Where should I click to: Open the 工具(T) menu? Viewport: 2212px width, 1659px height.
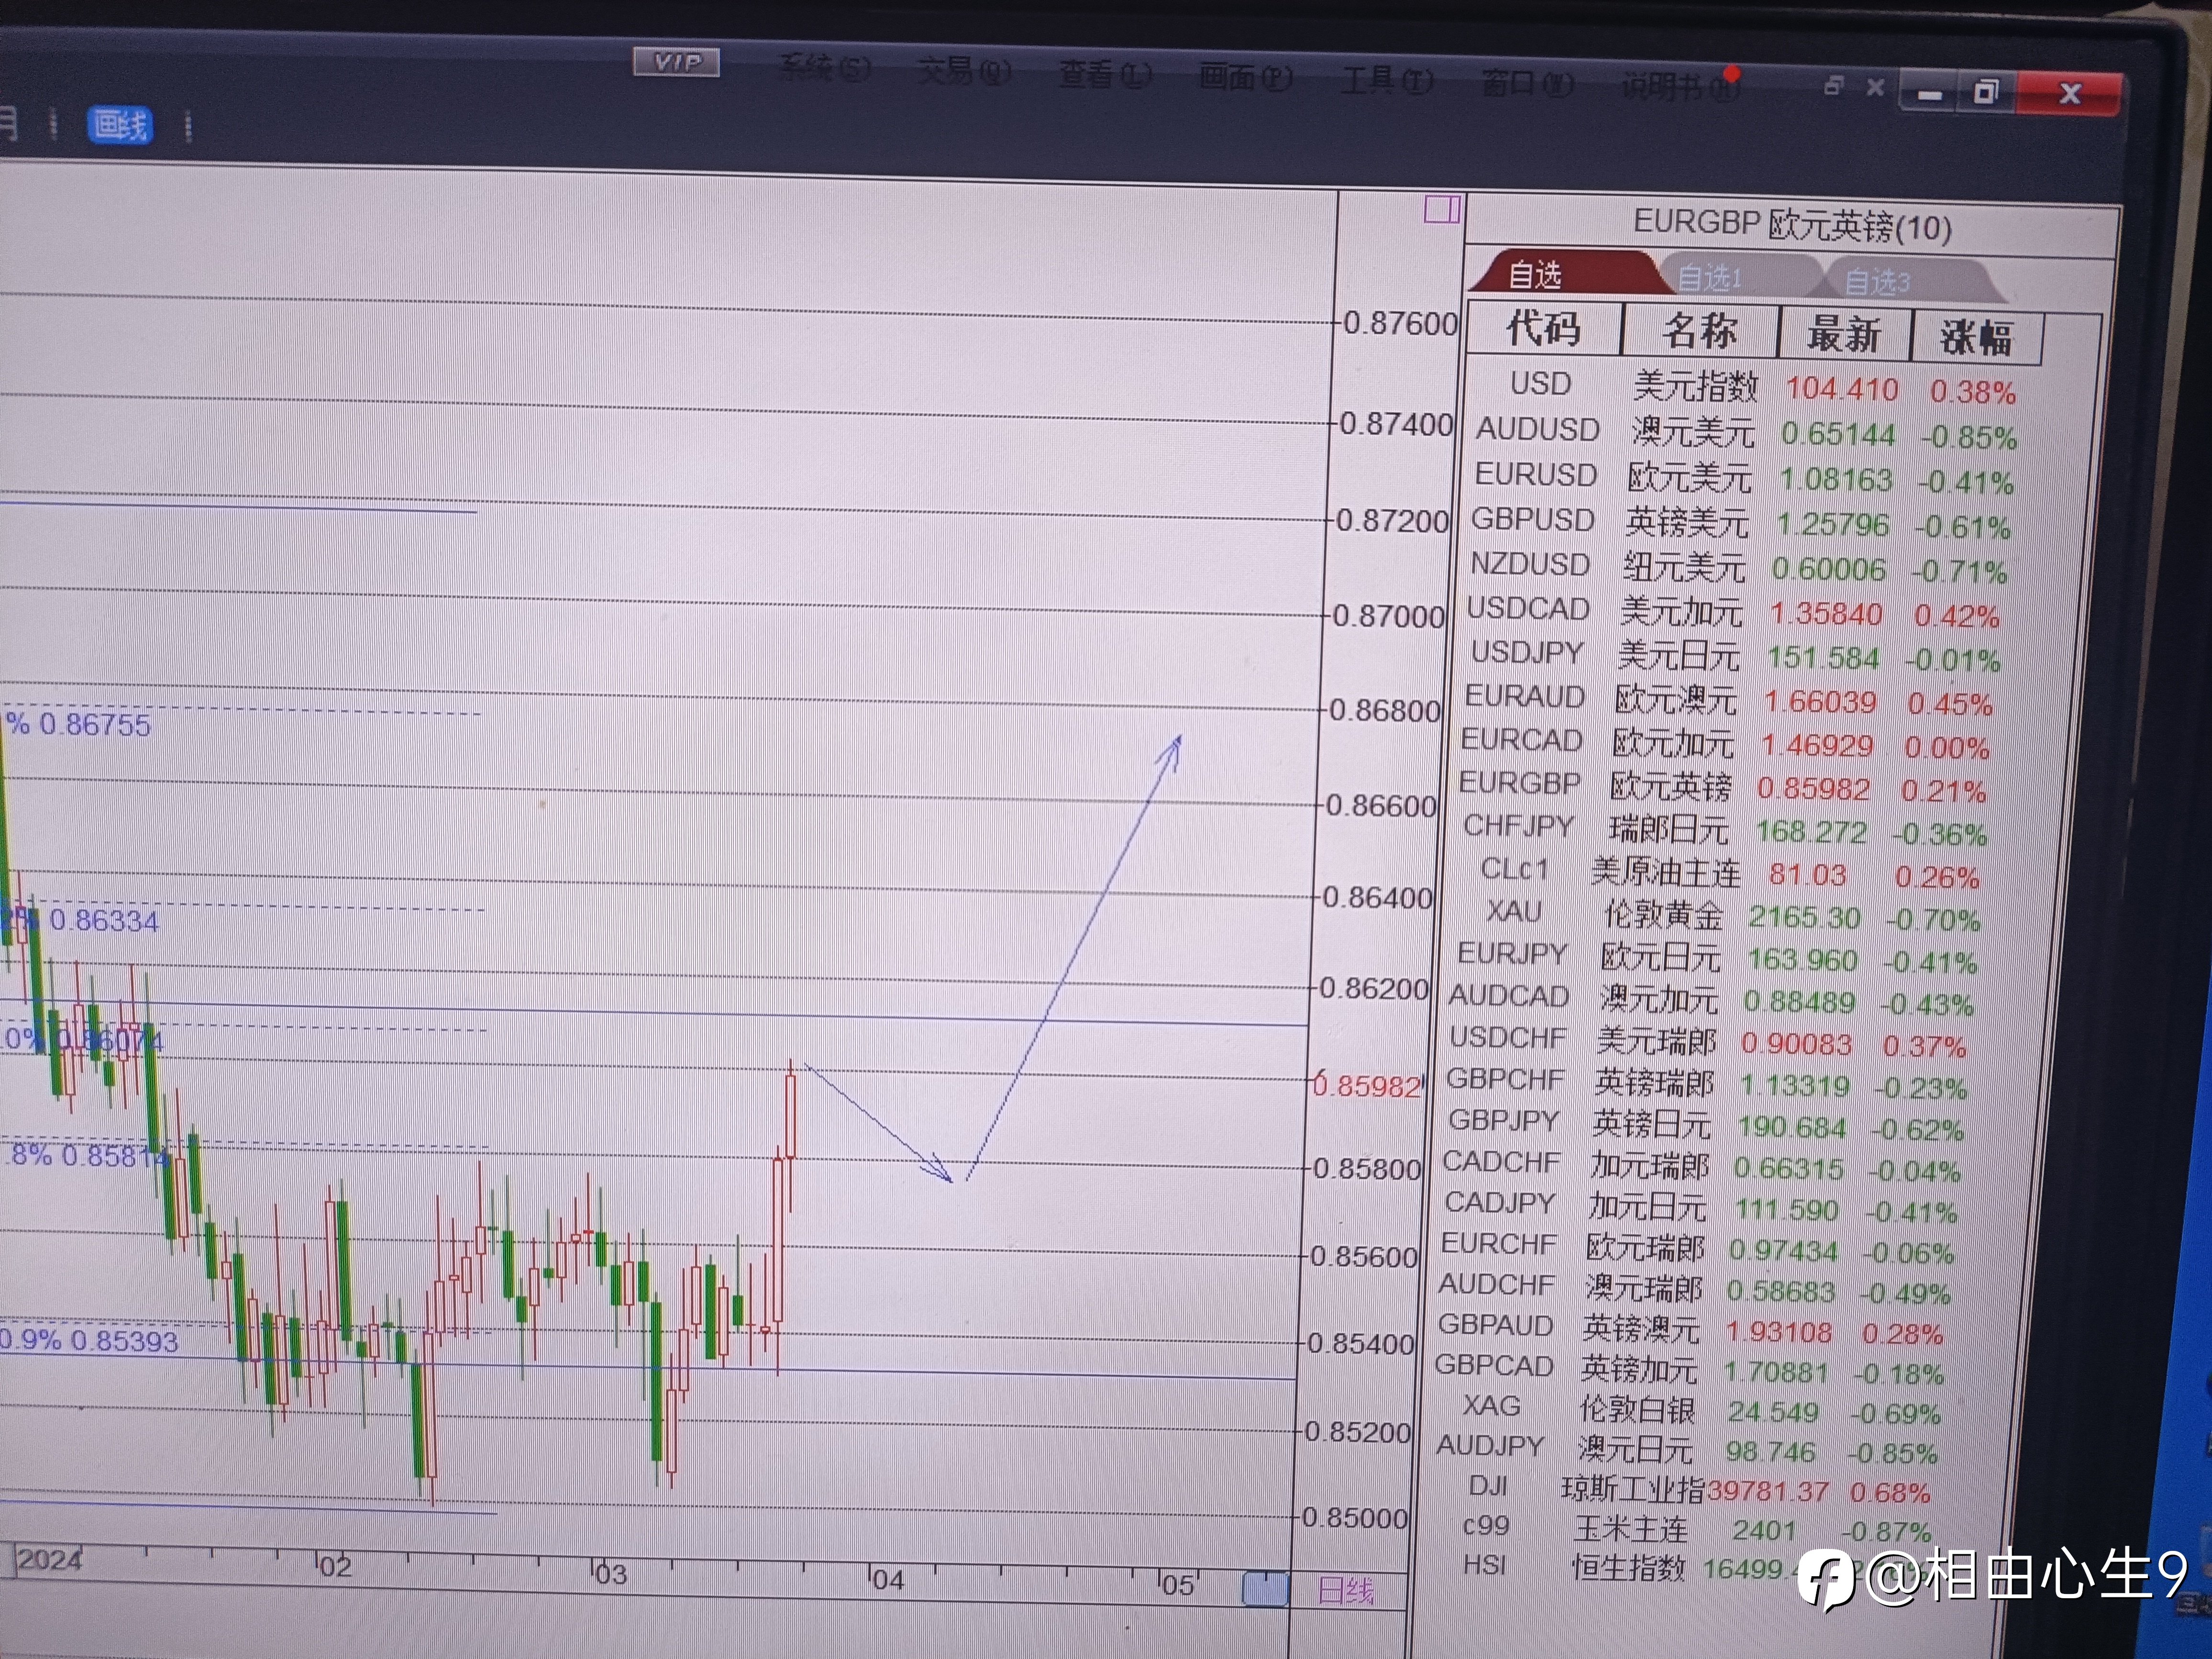click(x=1387, y=80)
